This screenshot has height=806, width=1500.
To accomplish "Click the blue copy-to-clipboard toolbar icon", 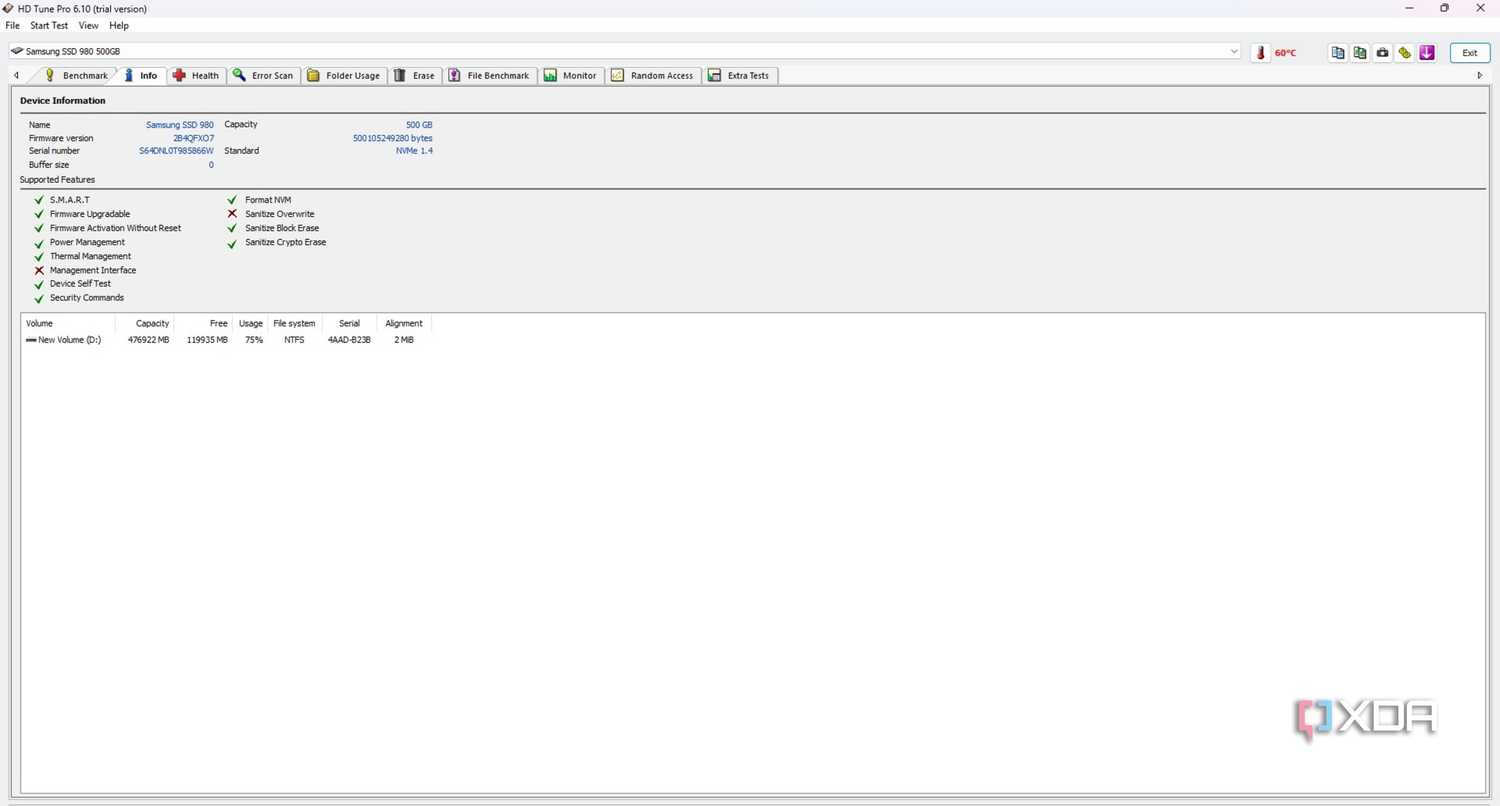I will [1338, 52].
